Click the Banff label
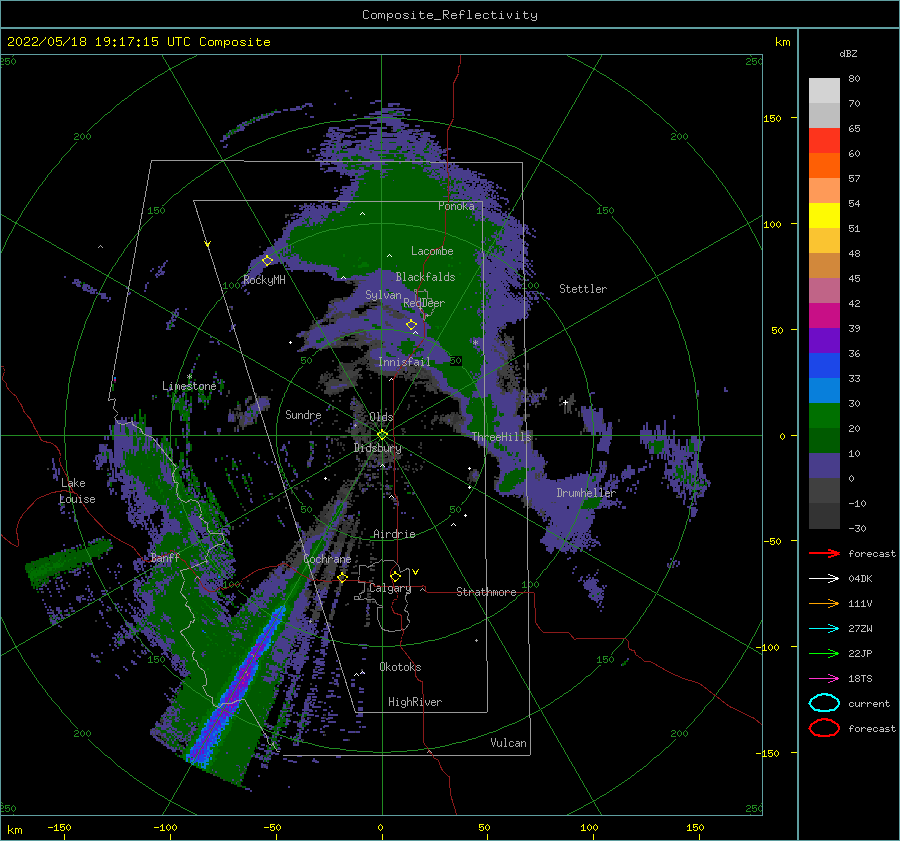900x841 pixels. click(165, 558)
